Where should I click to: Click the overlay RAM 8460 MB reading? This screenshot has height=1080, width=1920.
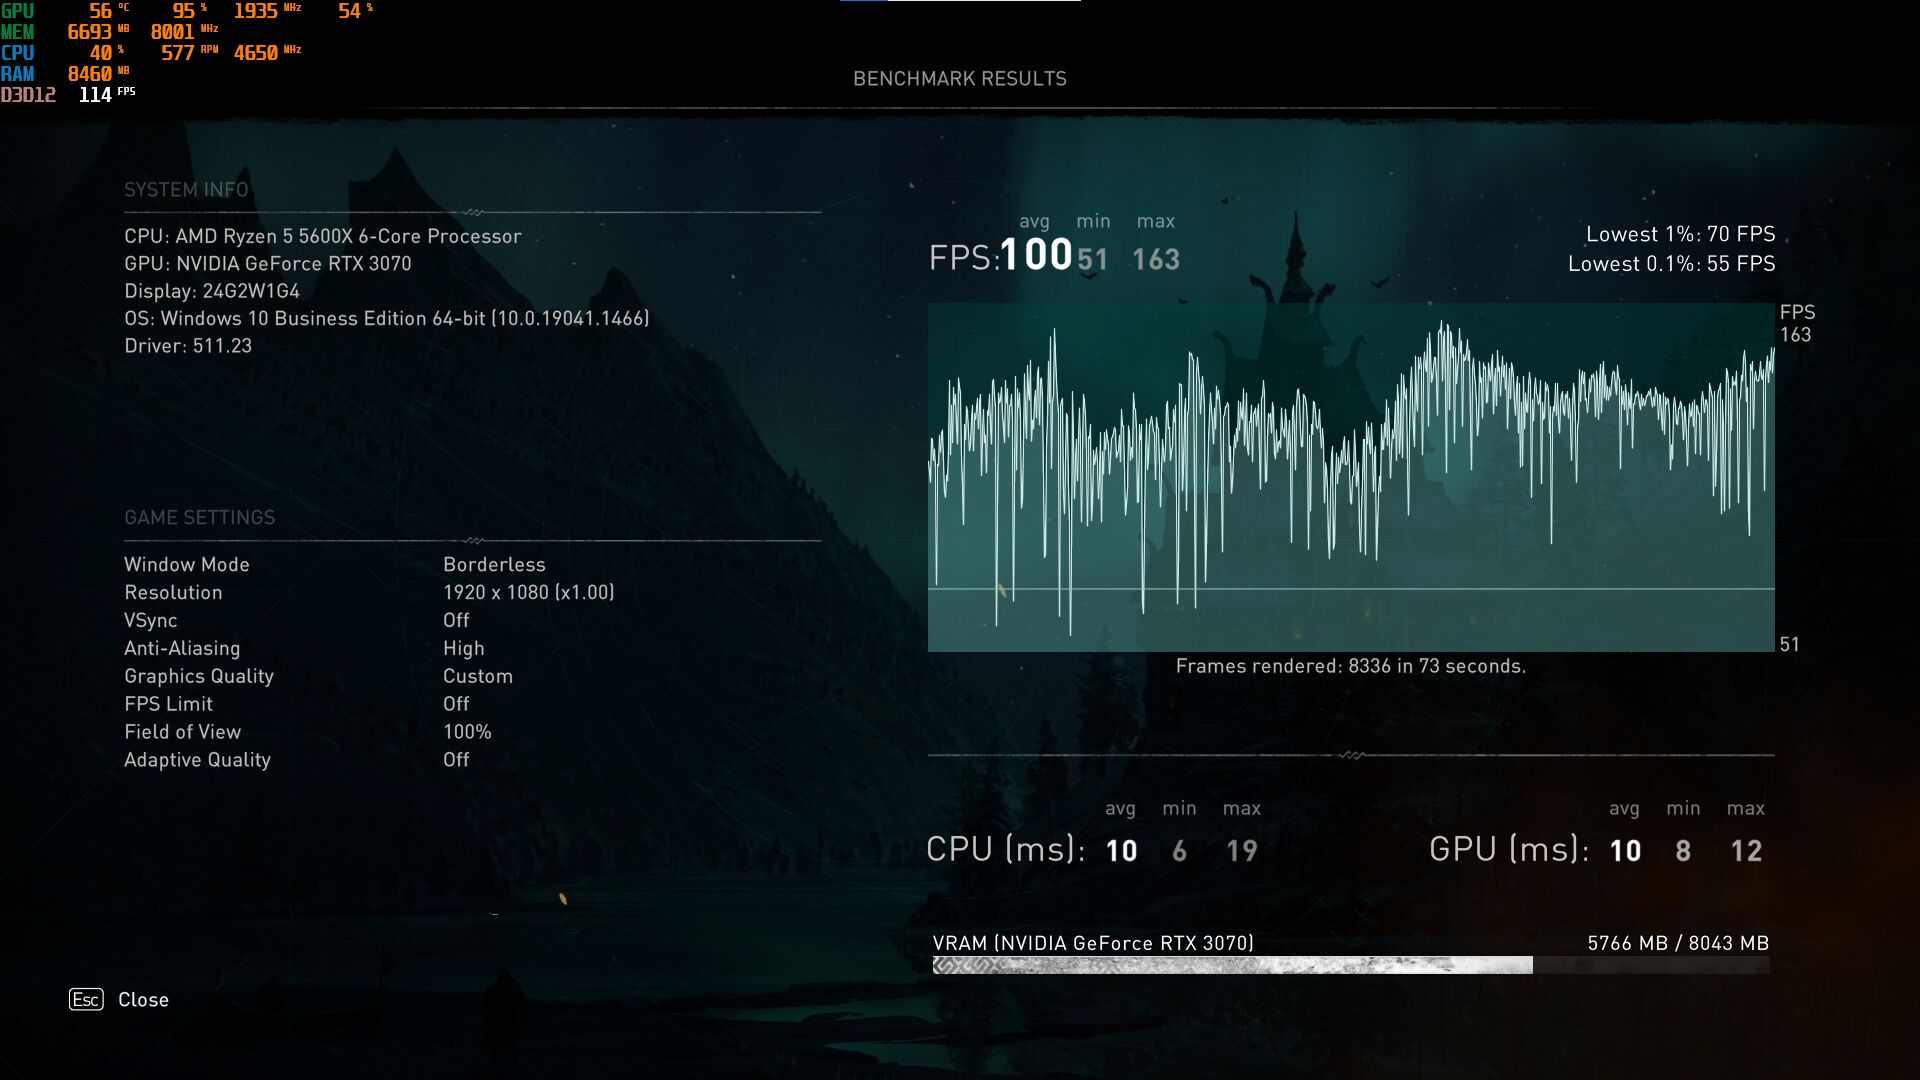pos(98,74)
